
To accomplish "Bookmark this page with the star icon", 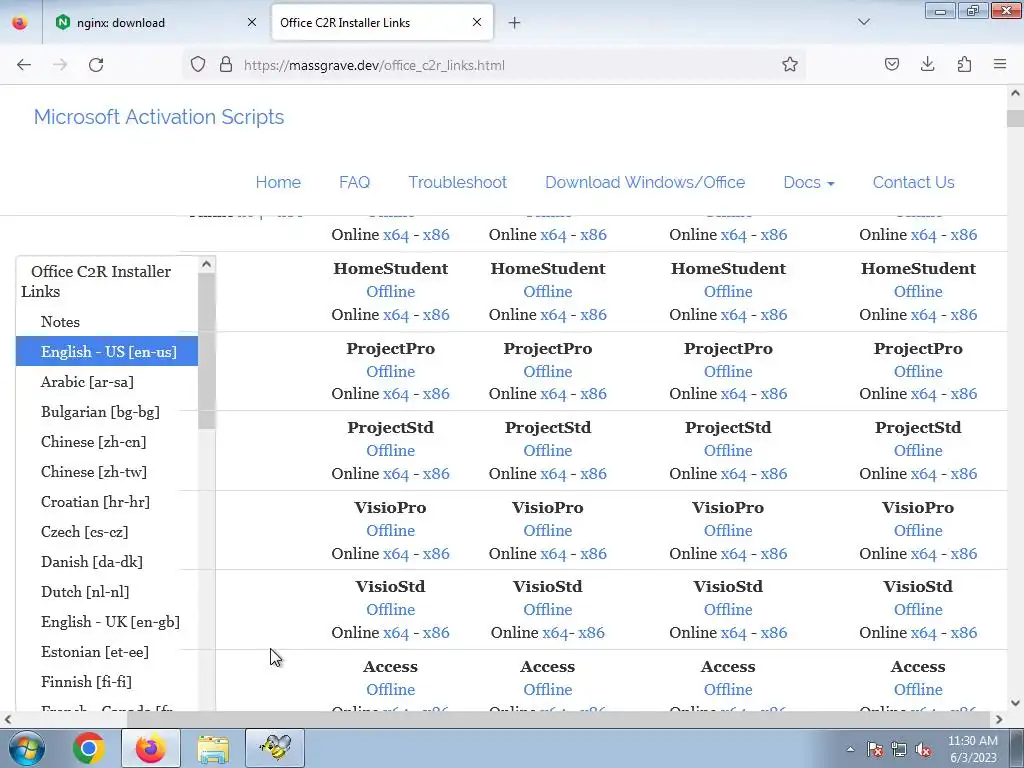I will point(790,65).
